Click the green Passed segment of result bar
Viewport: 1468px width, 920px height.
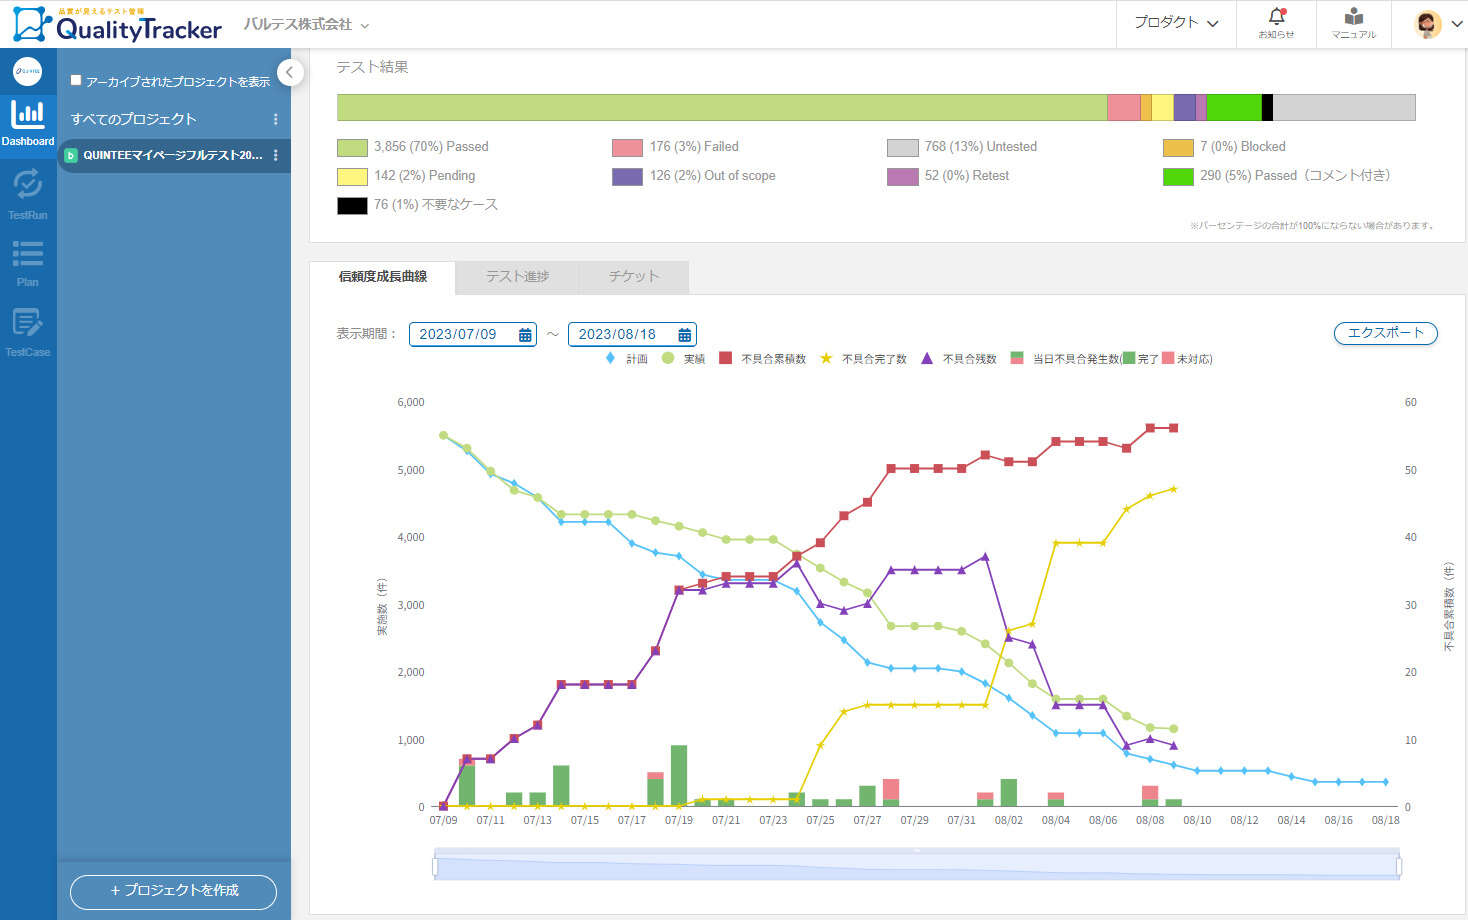[722, 108]
